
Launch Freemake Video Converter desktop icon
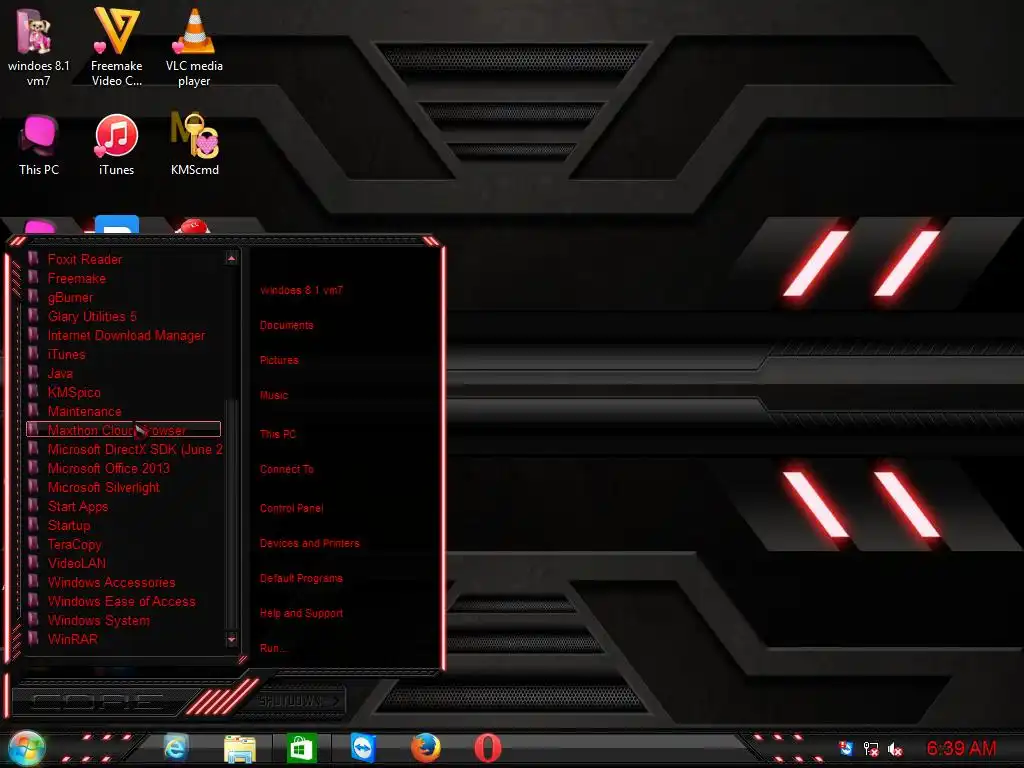coord(116,48)
